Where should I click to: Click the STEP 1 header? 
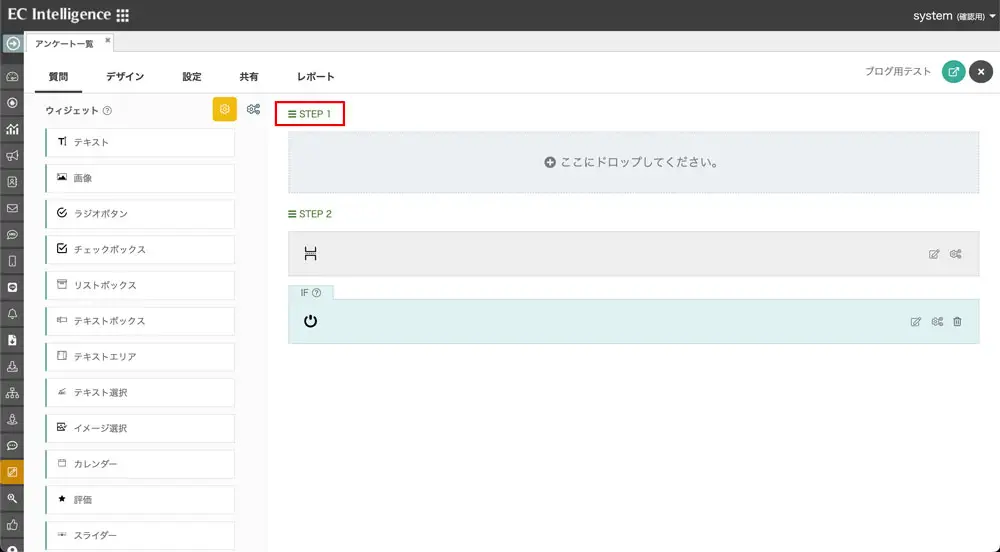click(310, 114)
